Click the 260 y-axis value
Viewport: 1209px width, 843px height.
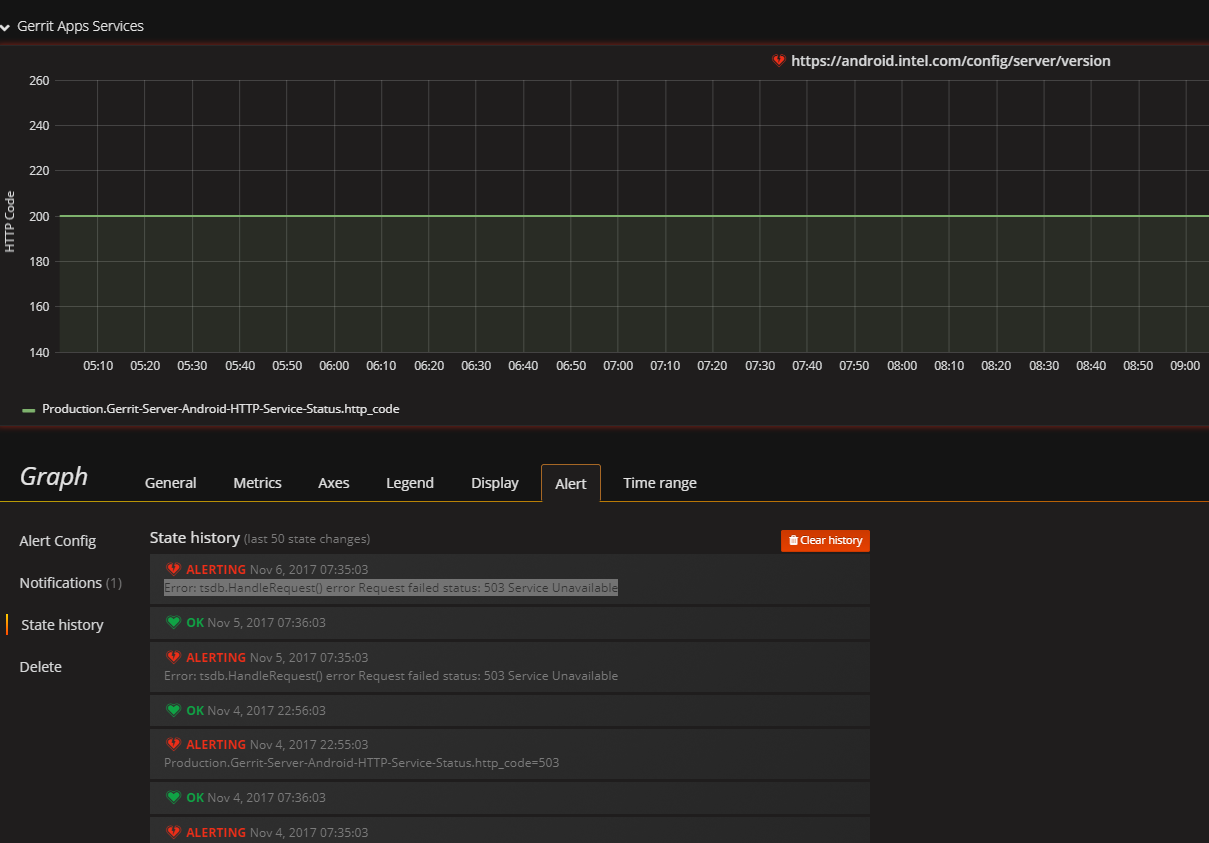click(x=39, y=81)
